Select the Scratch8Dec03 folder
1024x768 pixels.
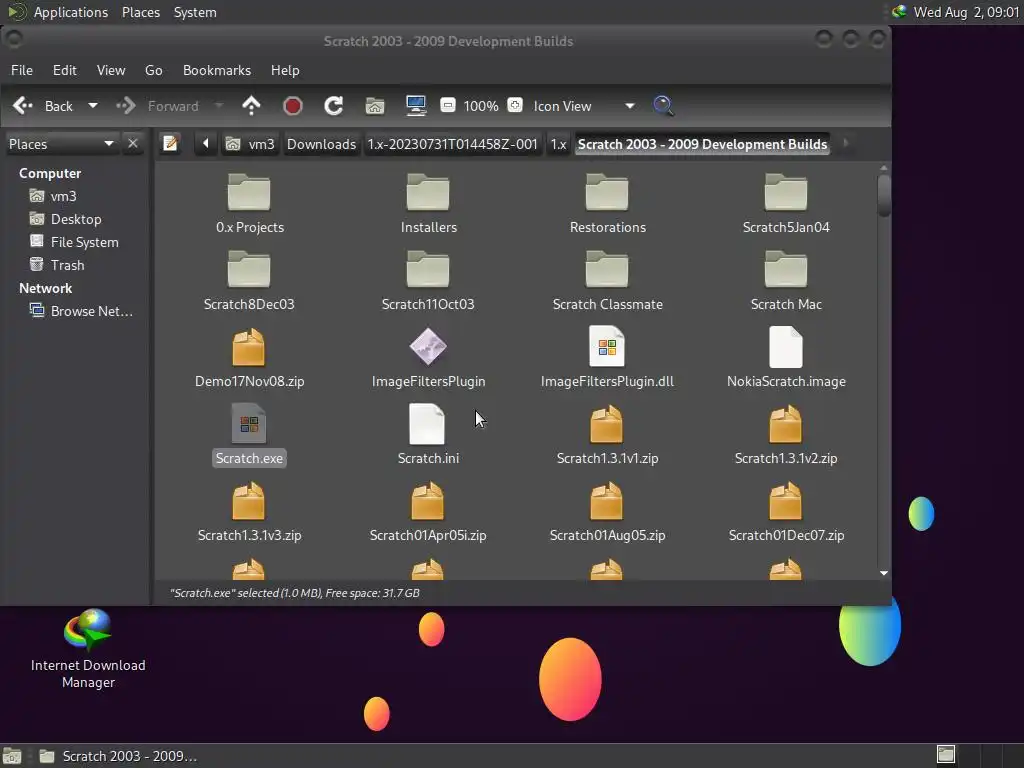point(249,281)
